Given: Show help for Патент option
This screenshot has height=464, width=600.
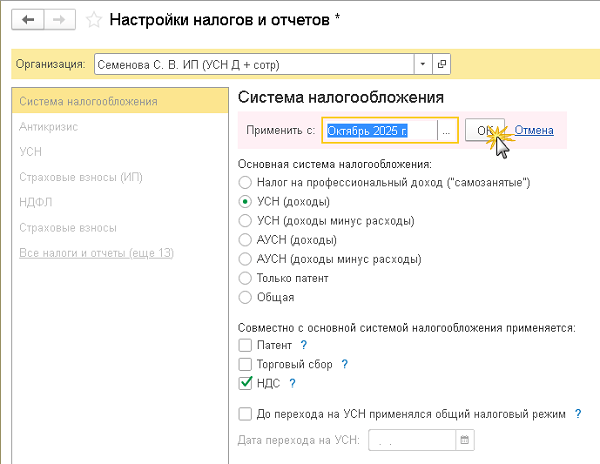Looking at the screenshot, I should [x=303, y=345].
